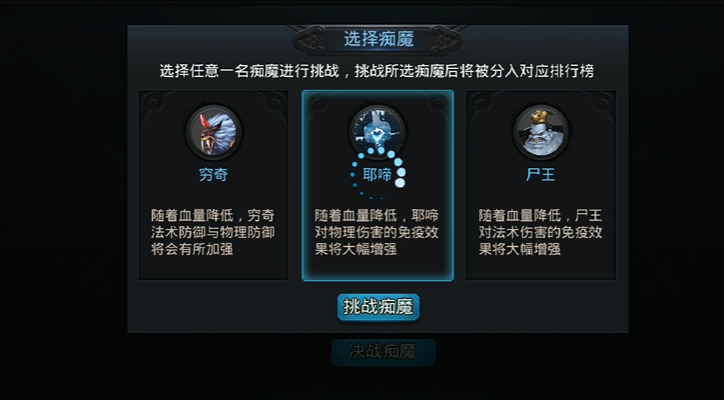The height and width of the screenshot is (400, 724).
Task: Choose the 穷奇 demon card
Action: click(x=214, y=185)
